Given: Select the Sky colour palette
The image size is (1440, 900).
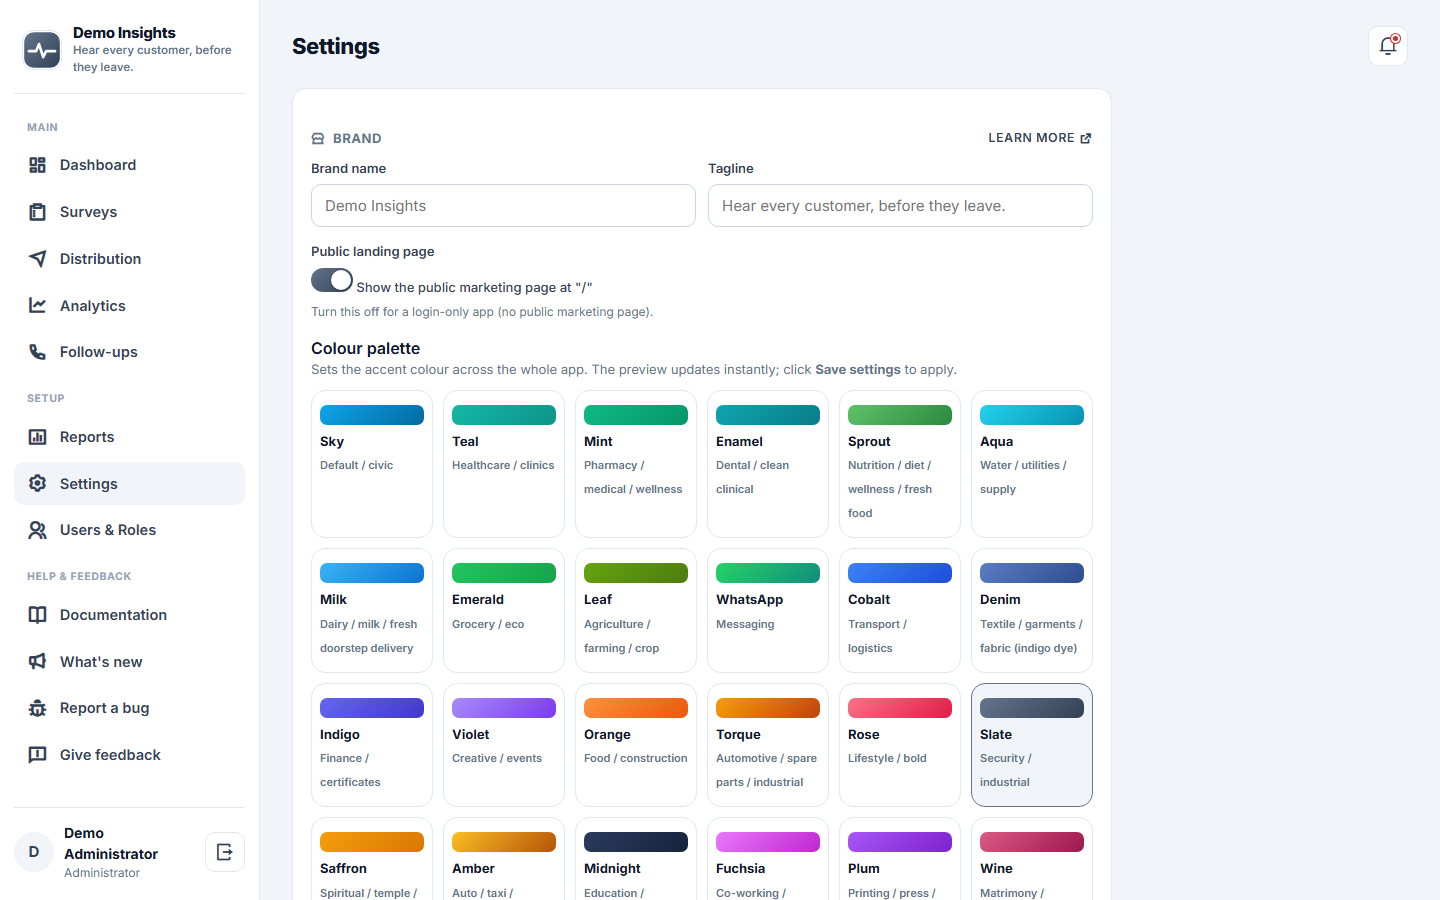Looking at the screenshot, I should pos(372,464).
